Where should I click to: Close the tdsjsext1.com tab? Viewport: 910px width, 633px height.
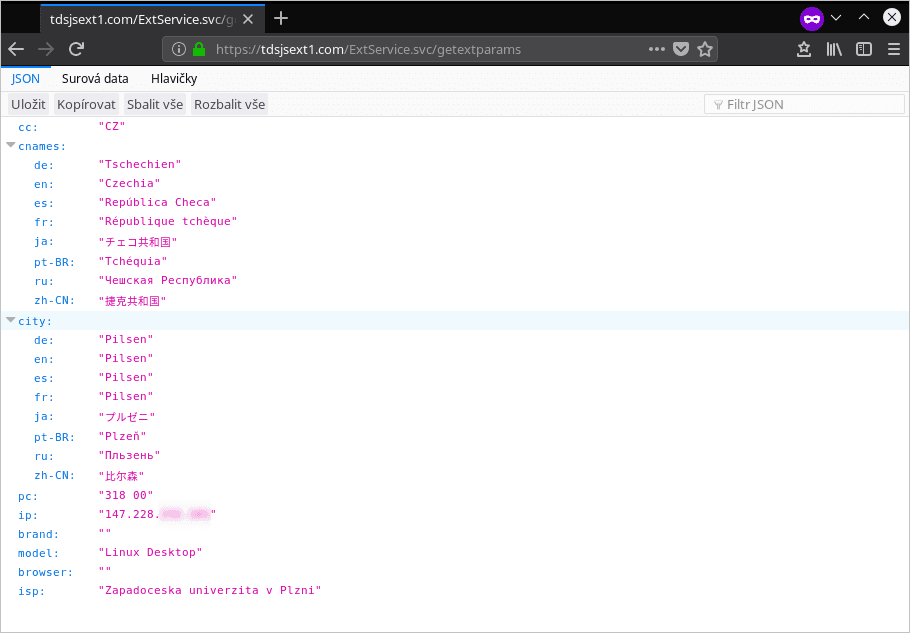tap(248, 19)
